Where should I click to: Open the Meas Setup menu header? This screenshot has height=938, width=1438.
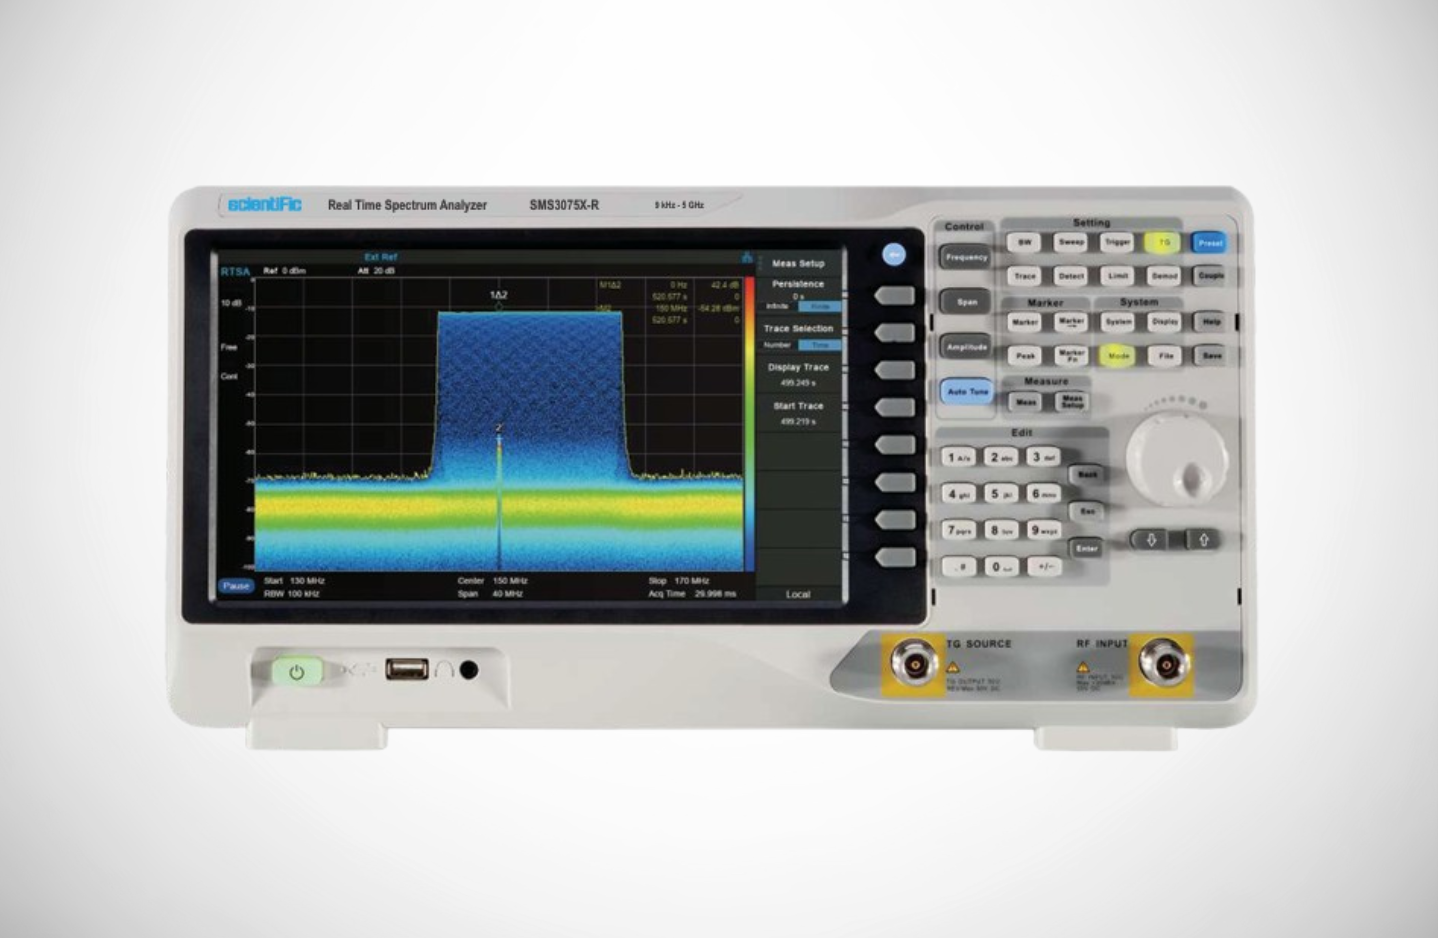(x=798, y=263)
